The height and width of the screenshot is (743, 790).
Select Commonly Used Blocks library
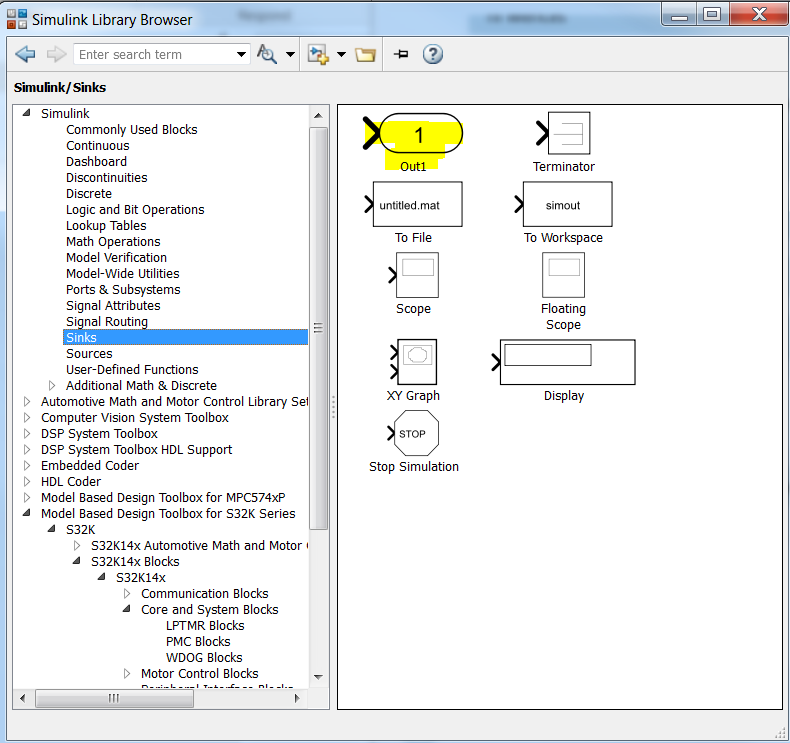point(131,129)
